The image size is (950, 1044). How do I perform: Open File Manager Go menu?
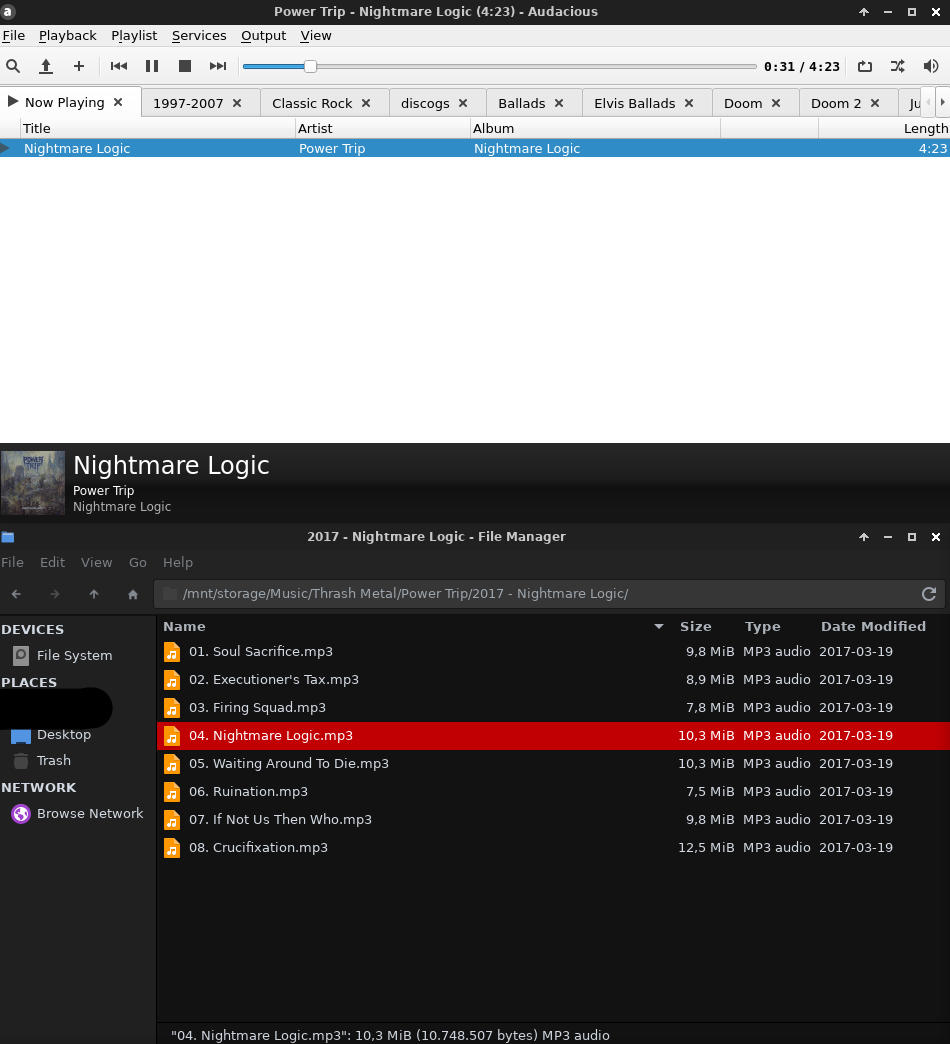pyautogui.click(x=138, y=563)
